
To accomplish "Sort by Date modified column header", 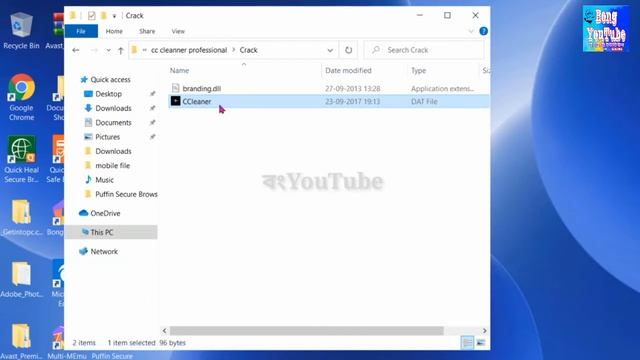I will [x=348, y=71].
